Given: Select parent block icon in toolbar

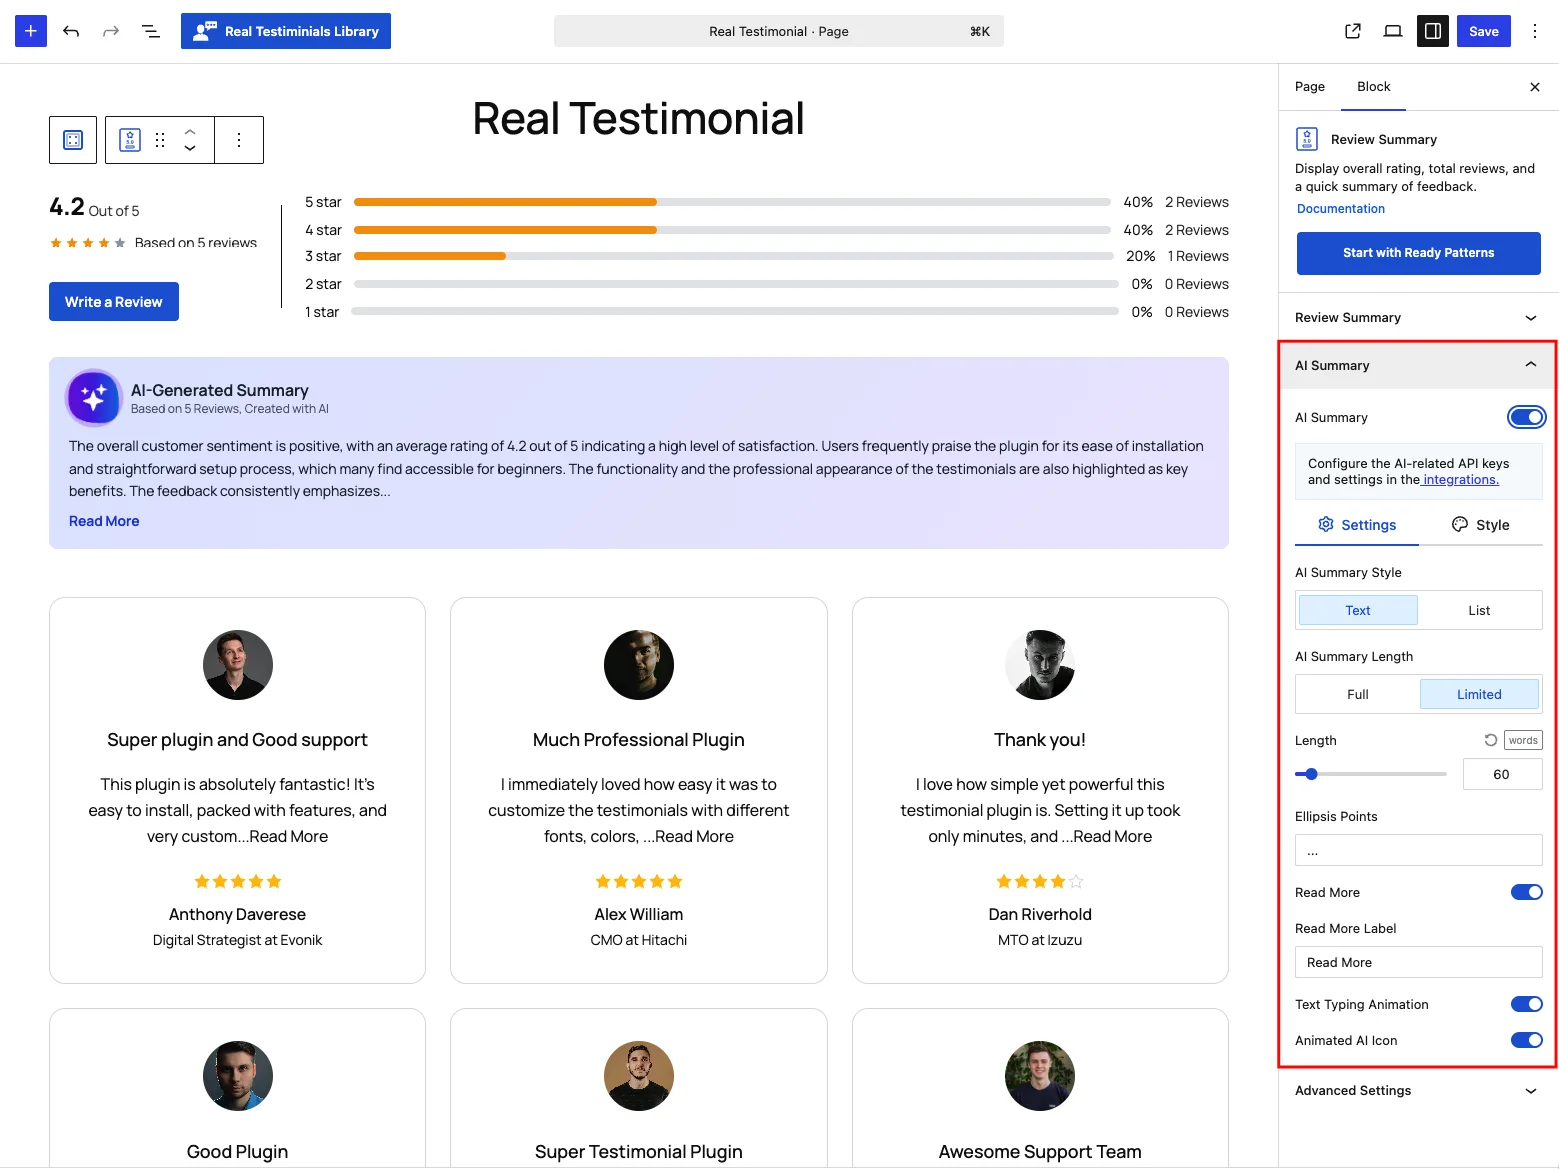Looking at the screenshot, I should (x=73, y=140).
